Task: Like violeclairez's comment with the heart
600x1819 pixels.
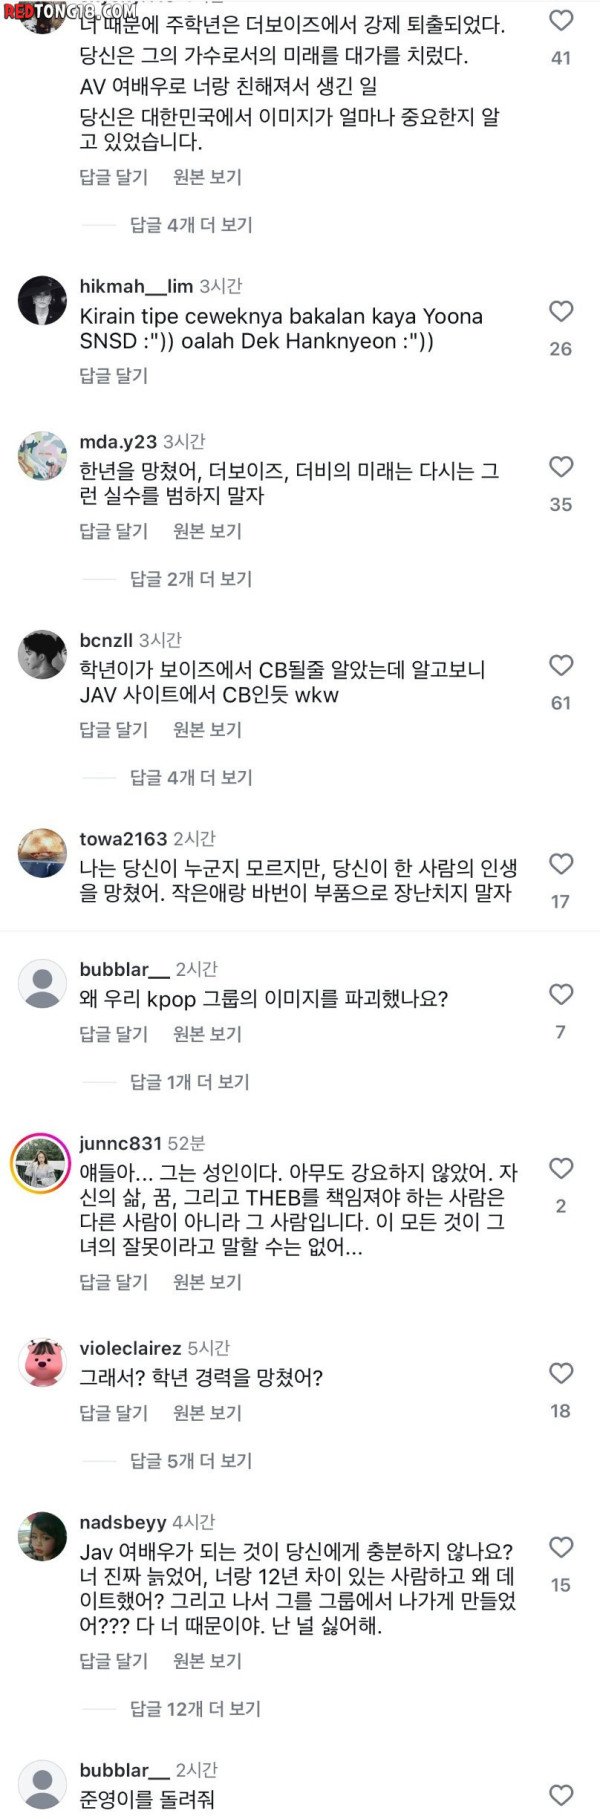Action: click(561, 1373)
